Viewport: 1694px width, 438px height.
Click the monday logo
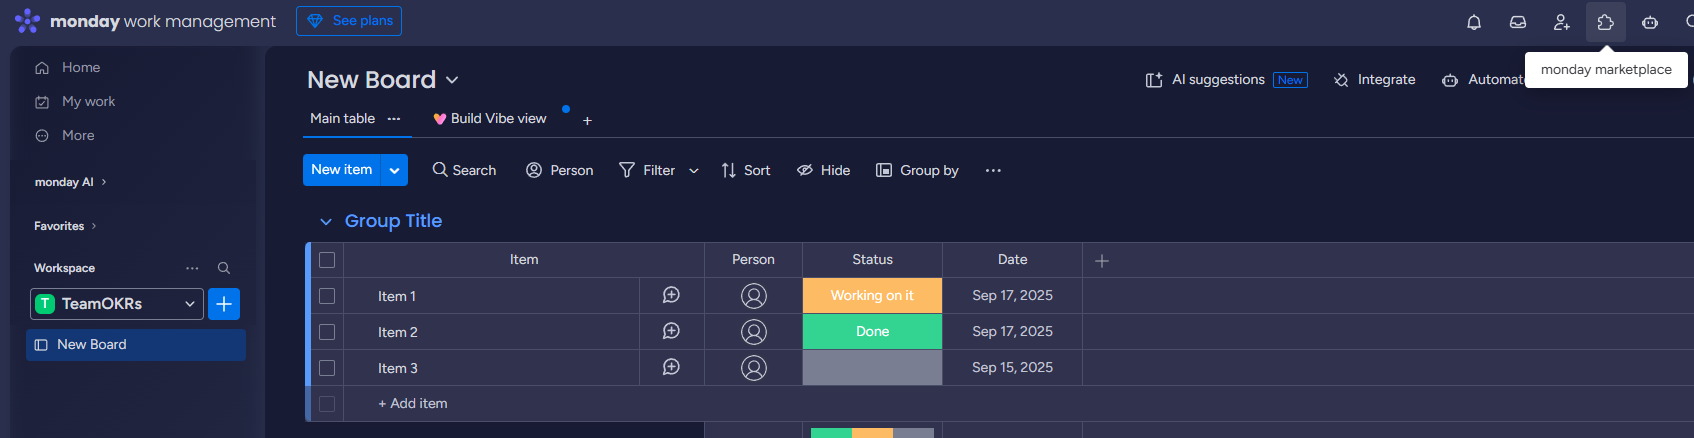pyautogui.click(x=28, y=21)
